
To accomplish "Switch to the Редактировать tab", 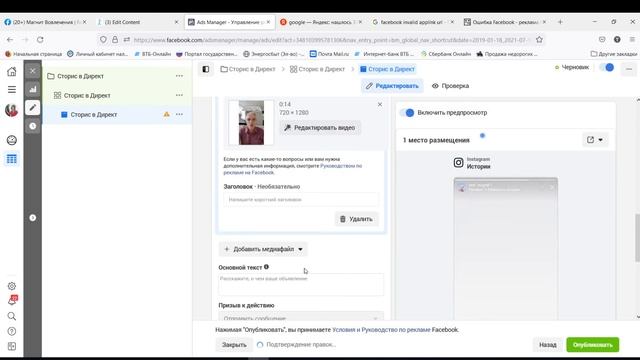I will click(392, 86).
